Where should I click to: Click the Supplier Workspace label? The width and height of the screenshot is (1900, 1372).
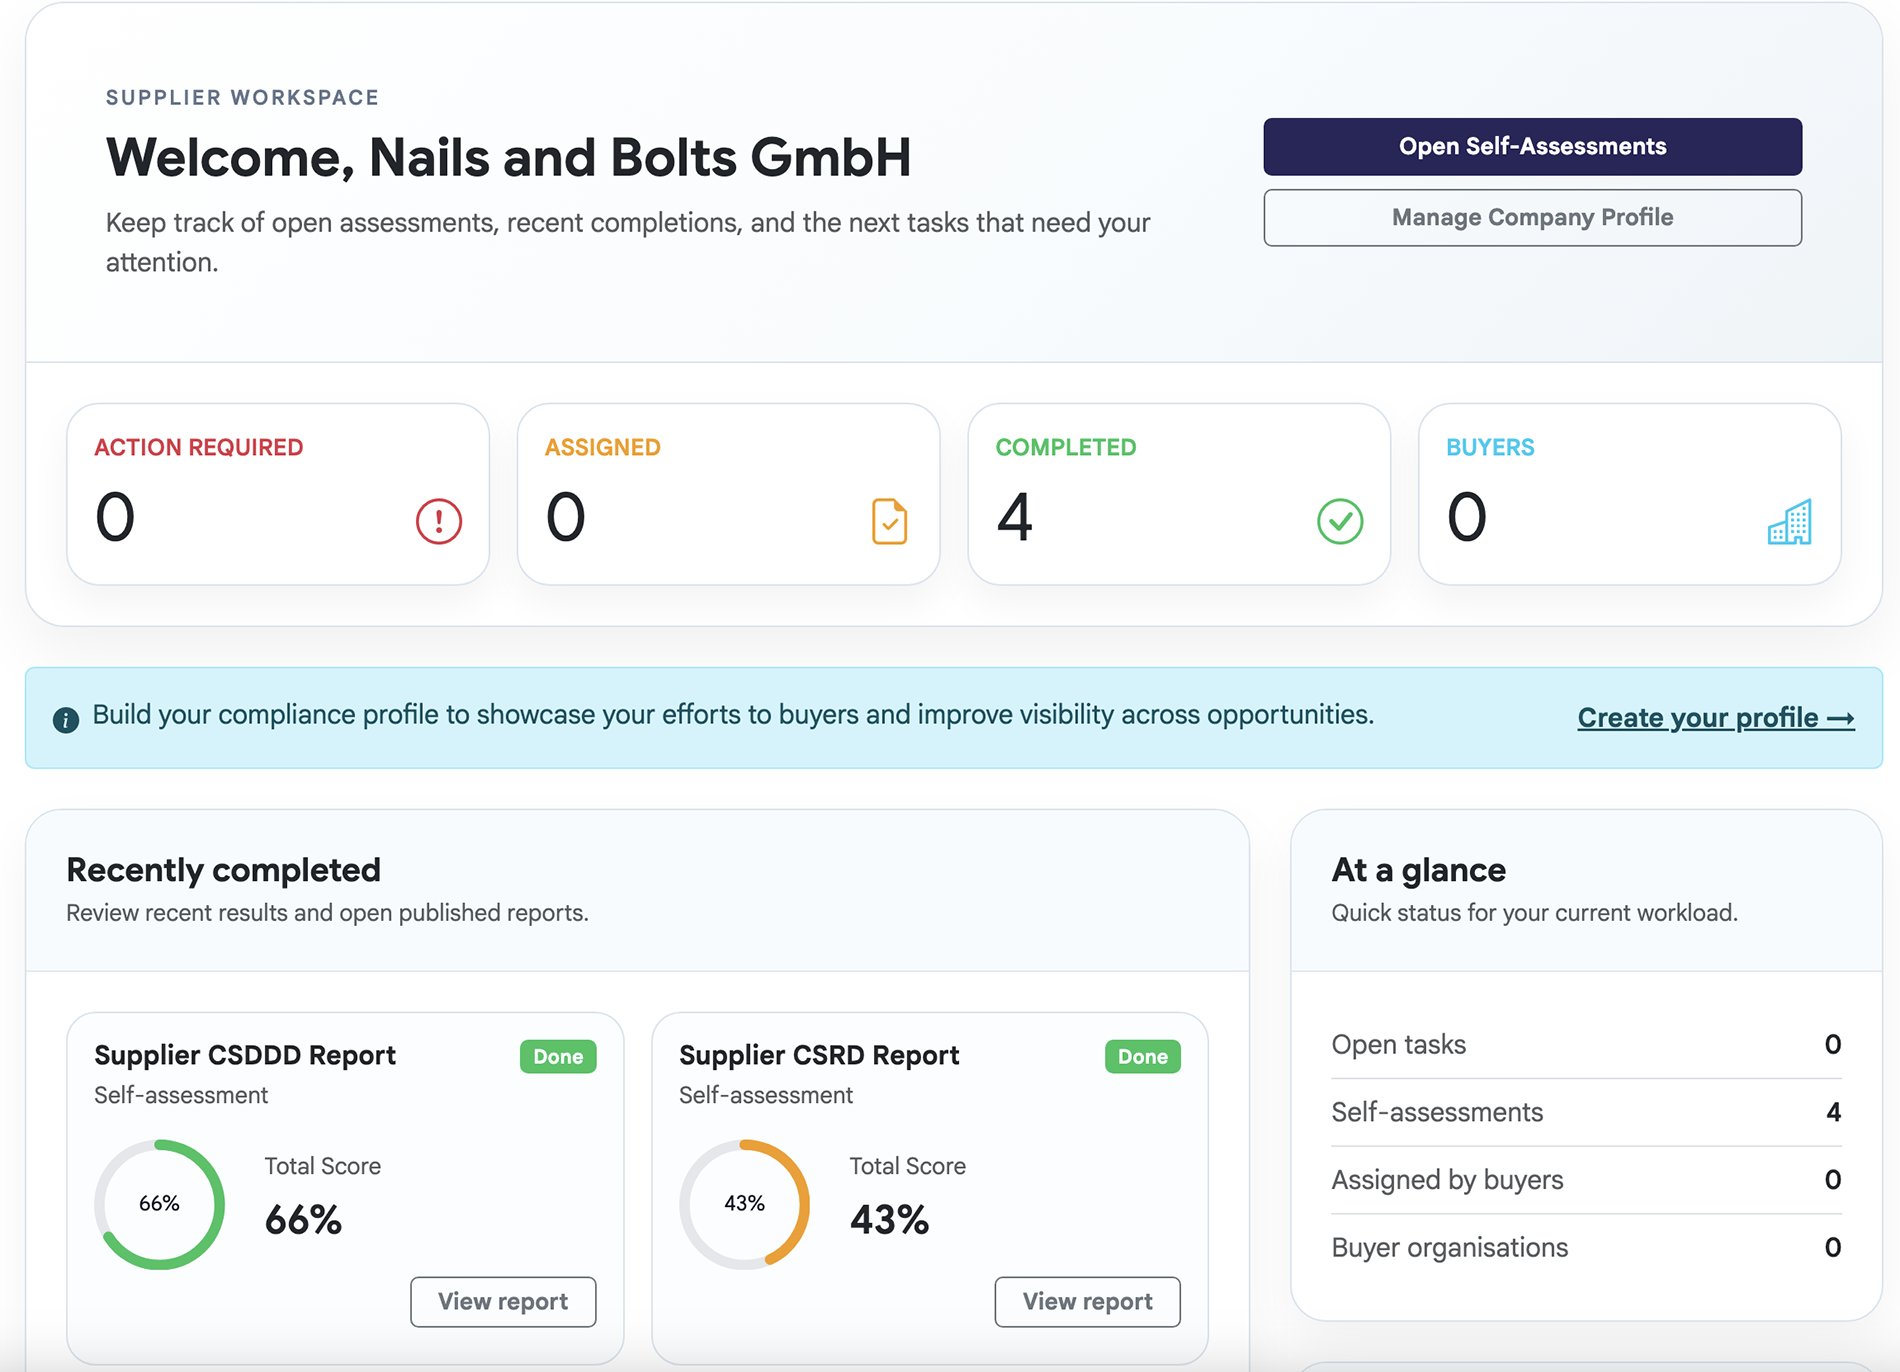pos(243,97)
